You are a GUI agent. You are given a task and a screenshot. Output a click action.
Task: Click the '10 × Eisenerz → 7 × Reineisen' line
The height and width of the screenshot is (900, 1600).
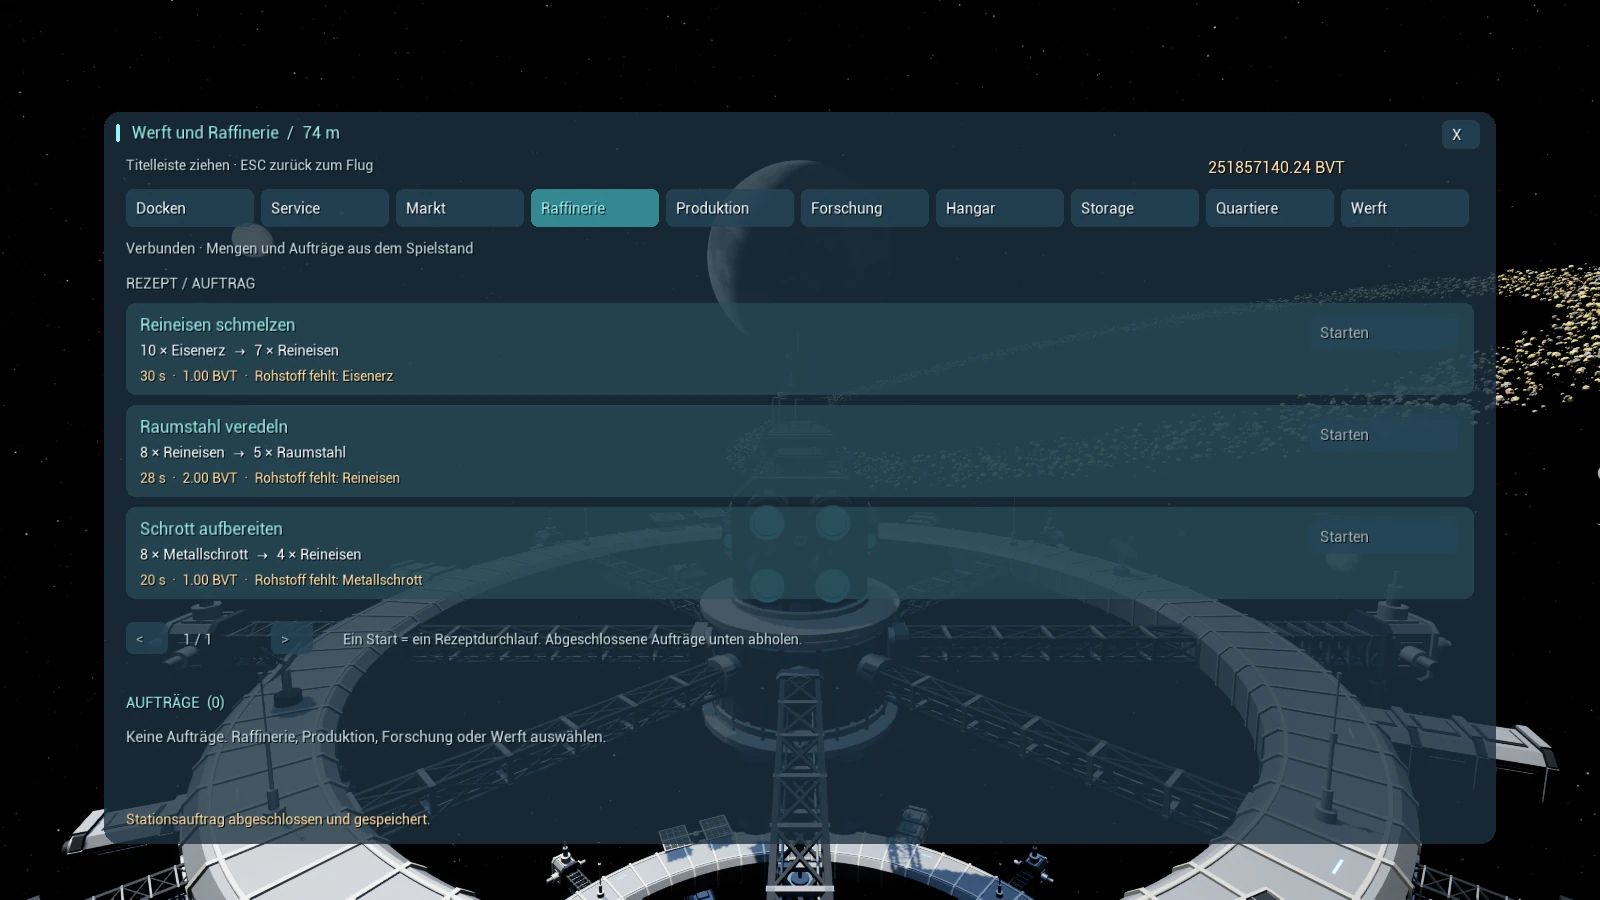(x=239, y=351)
